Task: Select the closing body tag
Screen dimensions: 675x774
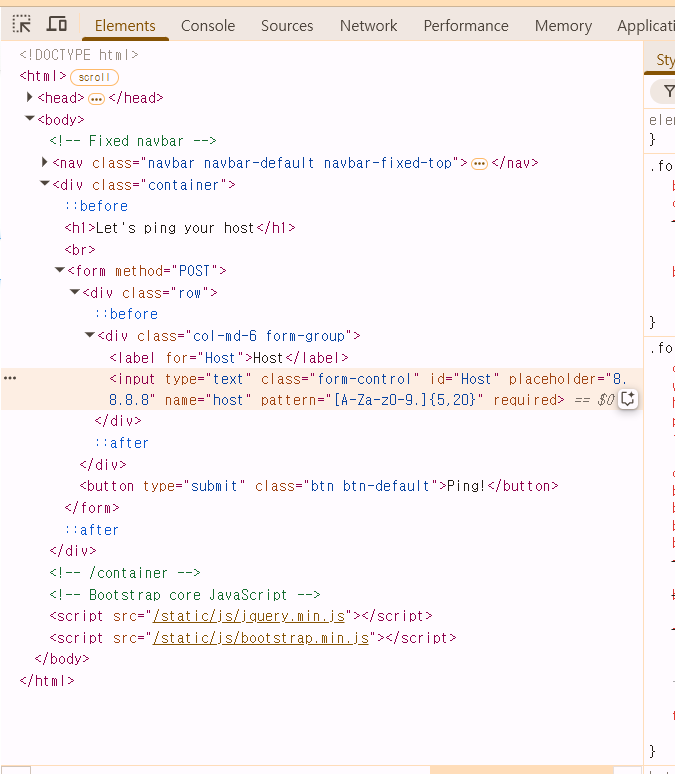Action: (x=62, y=659)
